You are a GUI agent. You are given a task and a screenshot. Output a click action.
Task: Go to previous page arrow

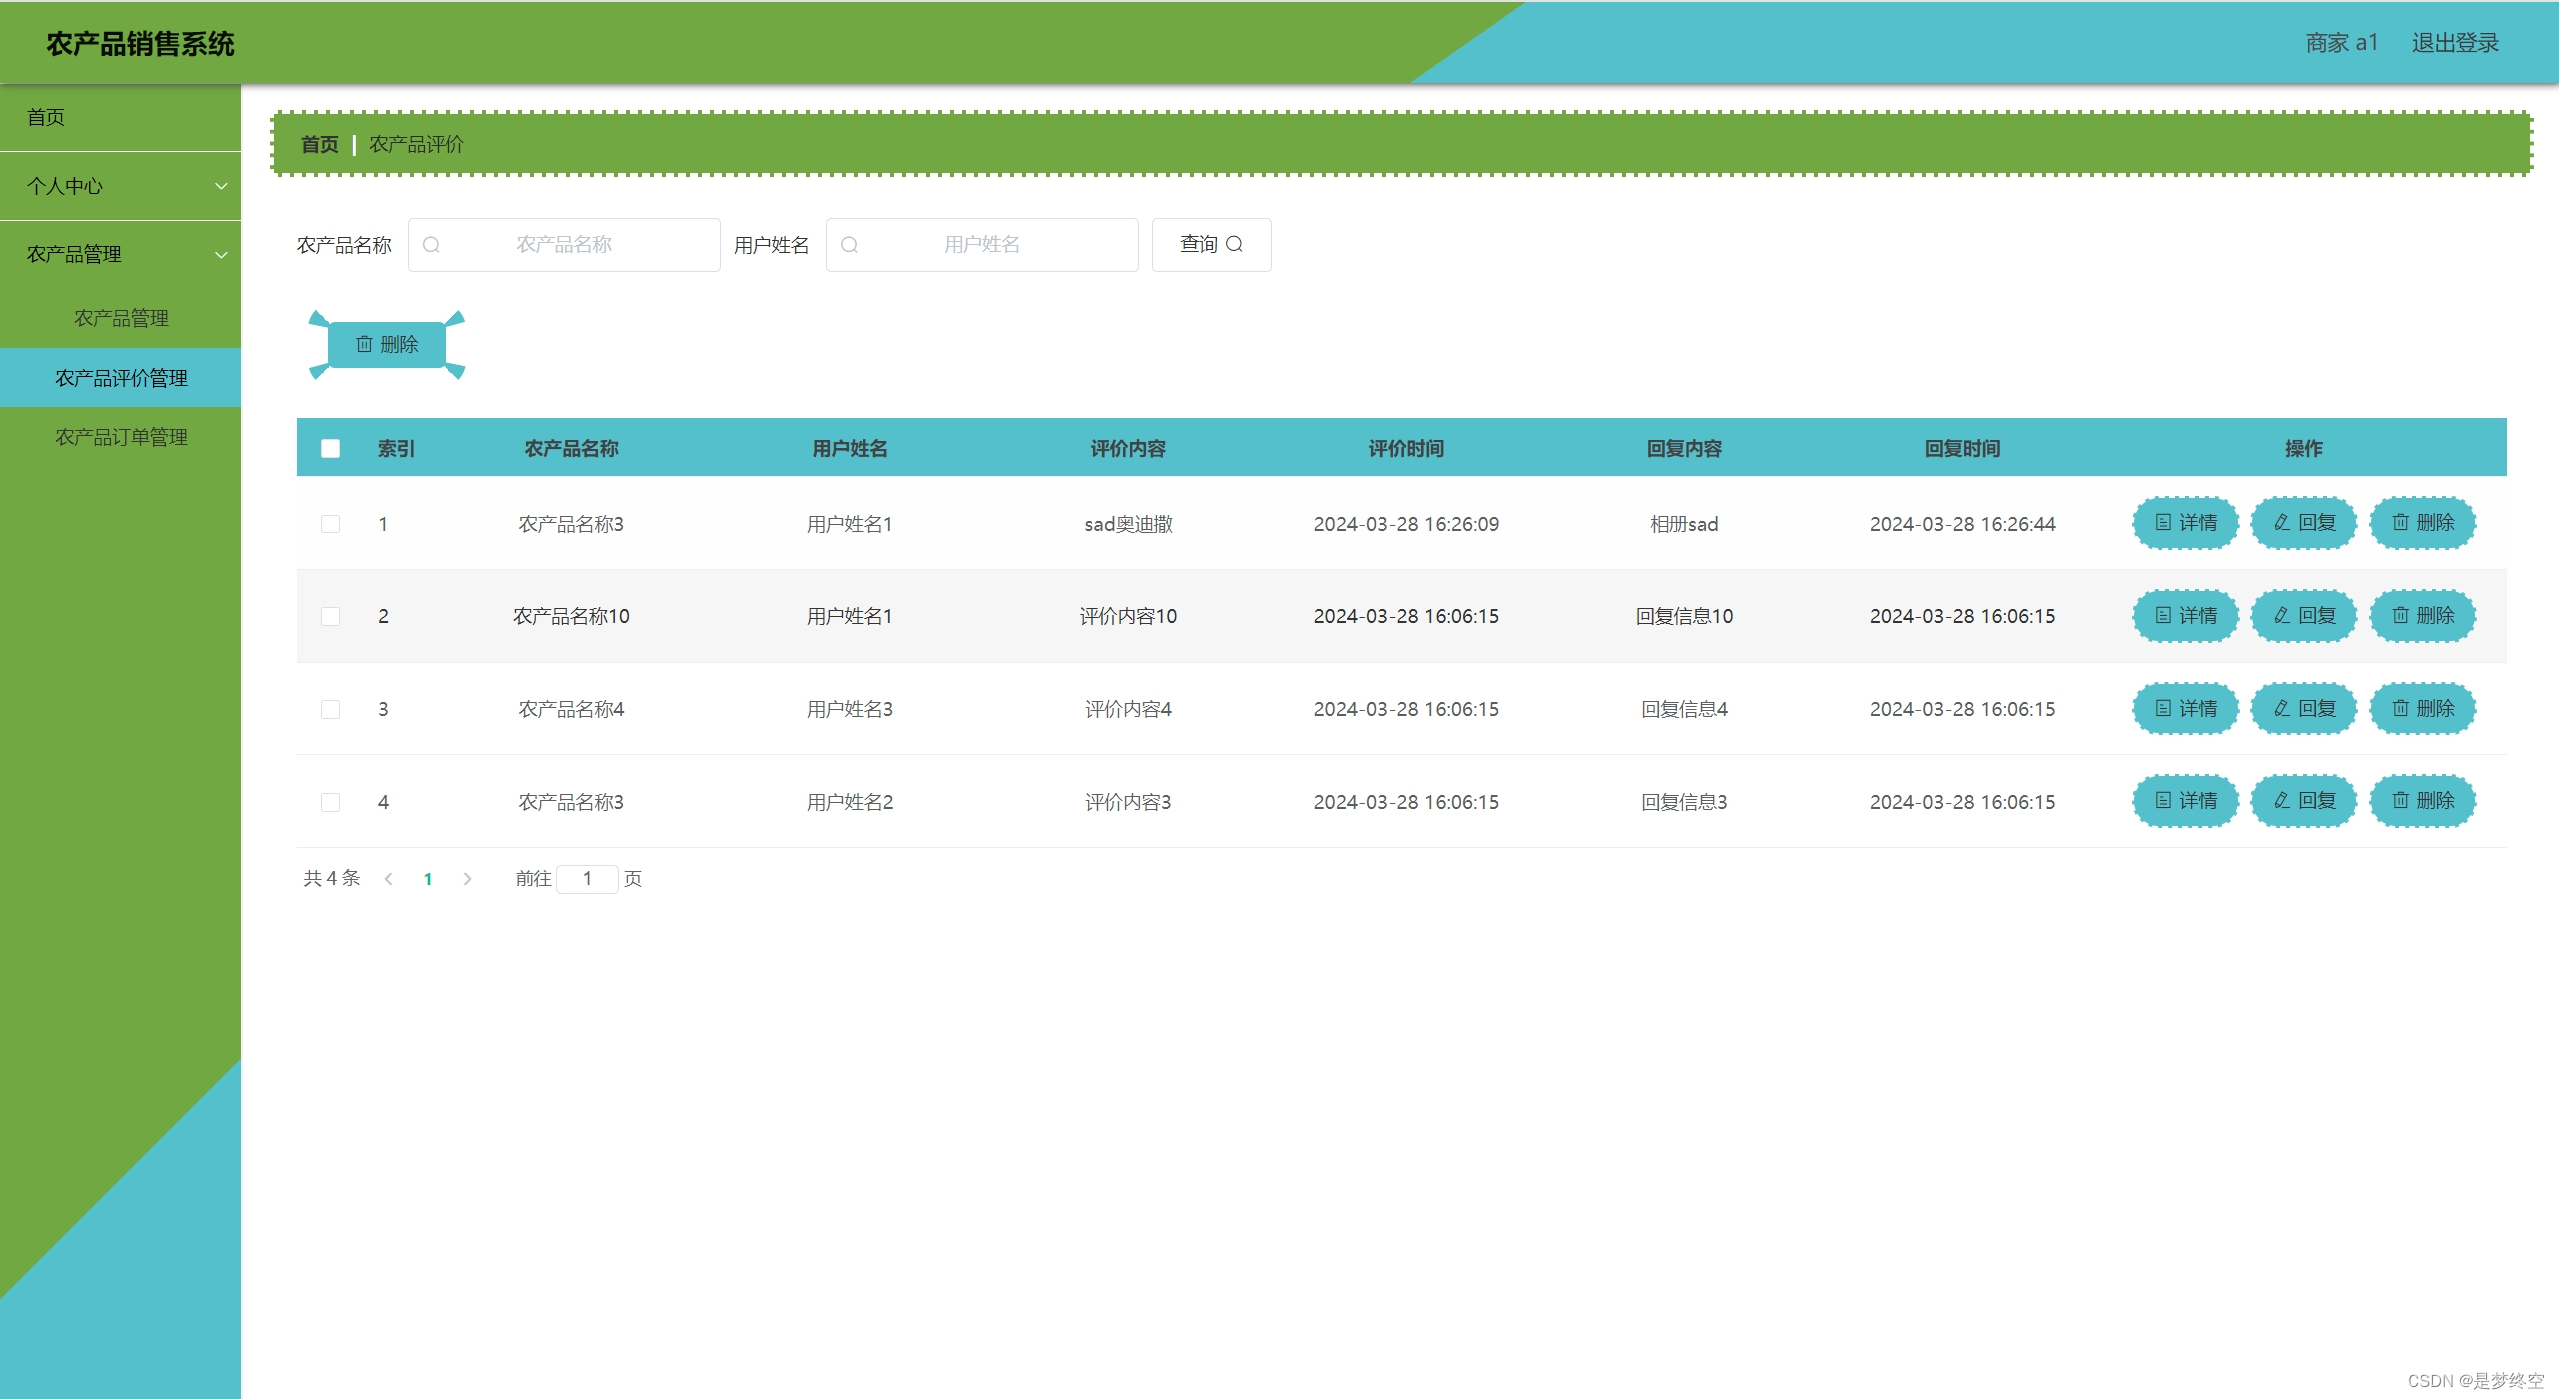tap(389, 879)
